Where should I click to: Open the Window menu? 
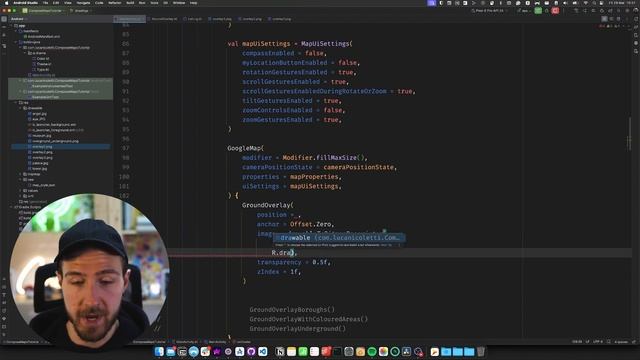(179, 3)
